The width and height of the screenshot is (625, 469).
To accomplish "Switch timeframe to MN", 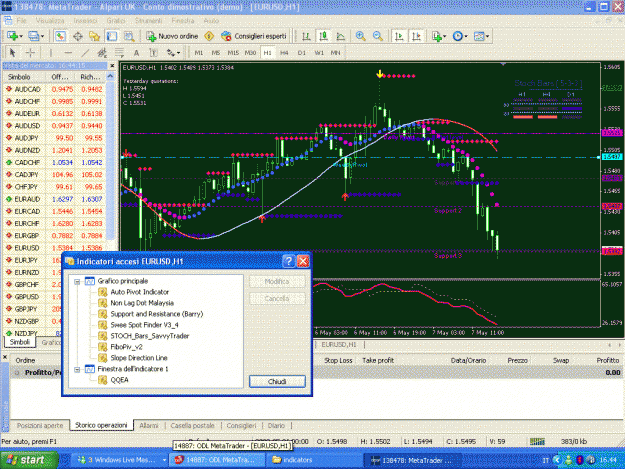I will coord(336,53).
